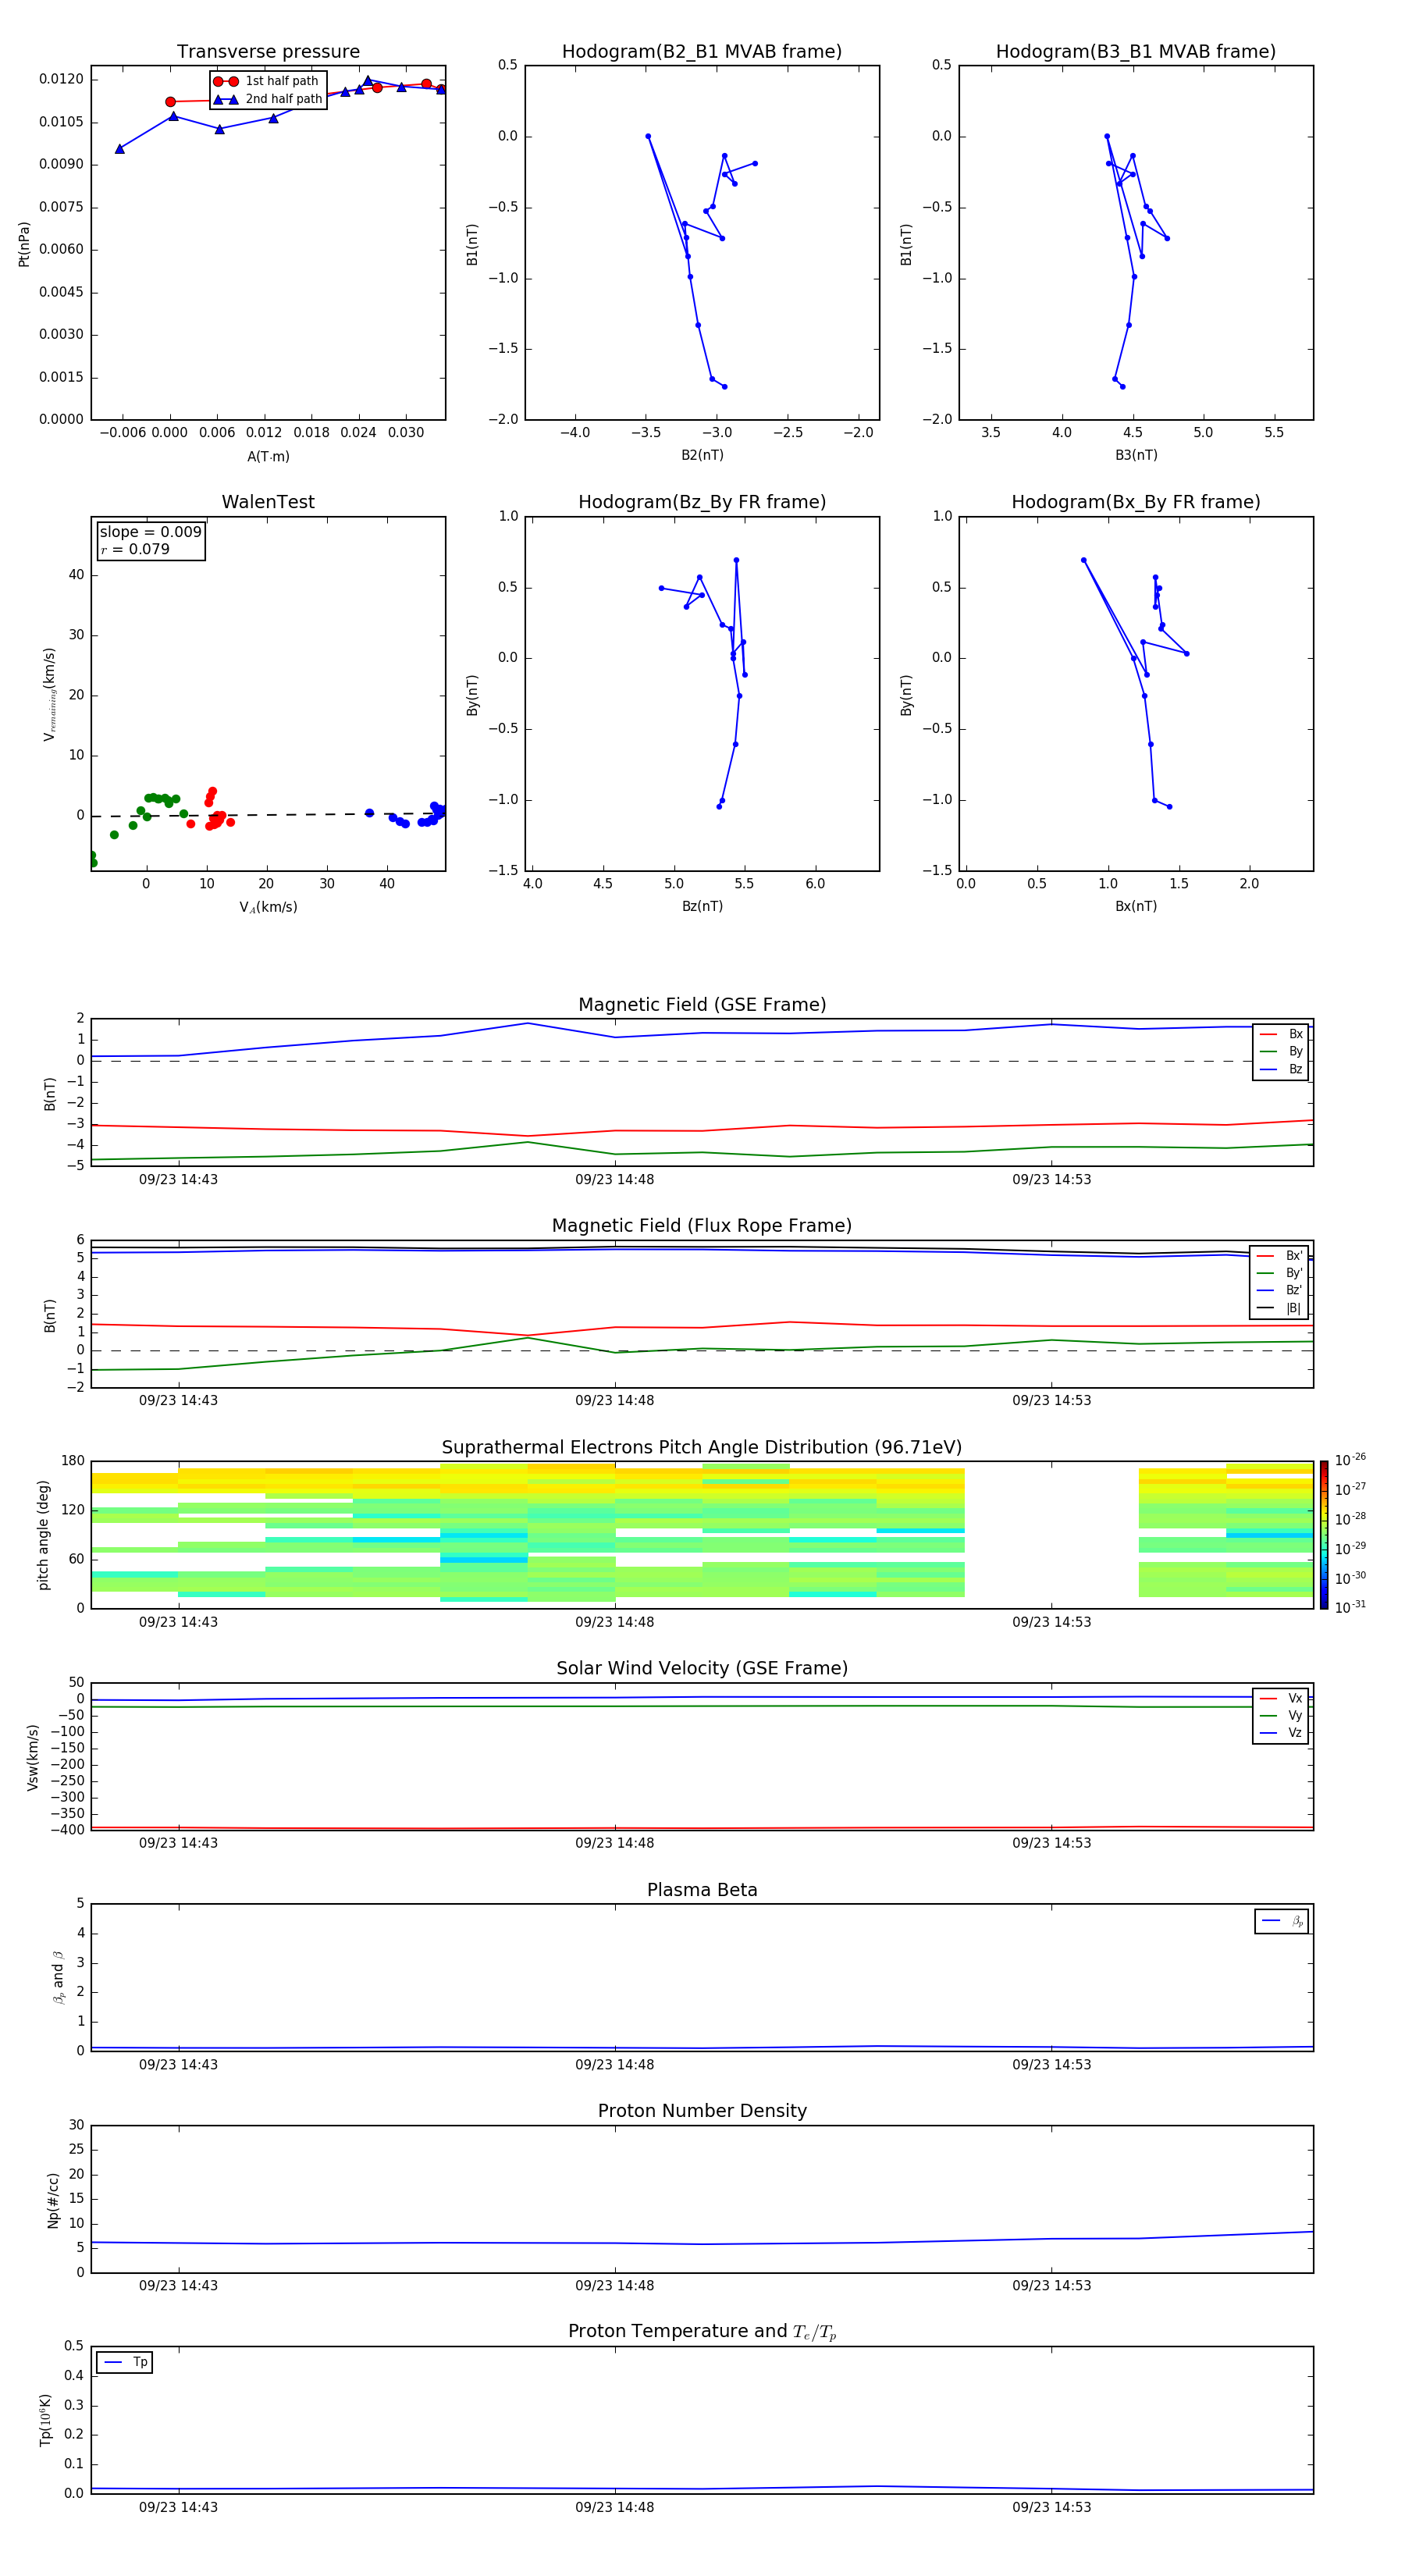Click the "Solar Wind Velocity (GSE Frame)" title
The width and height of the screenshot is (1405, 2576).
[x=702, y=1669]
